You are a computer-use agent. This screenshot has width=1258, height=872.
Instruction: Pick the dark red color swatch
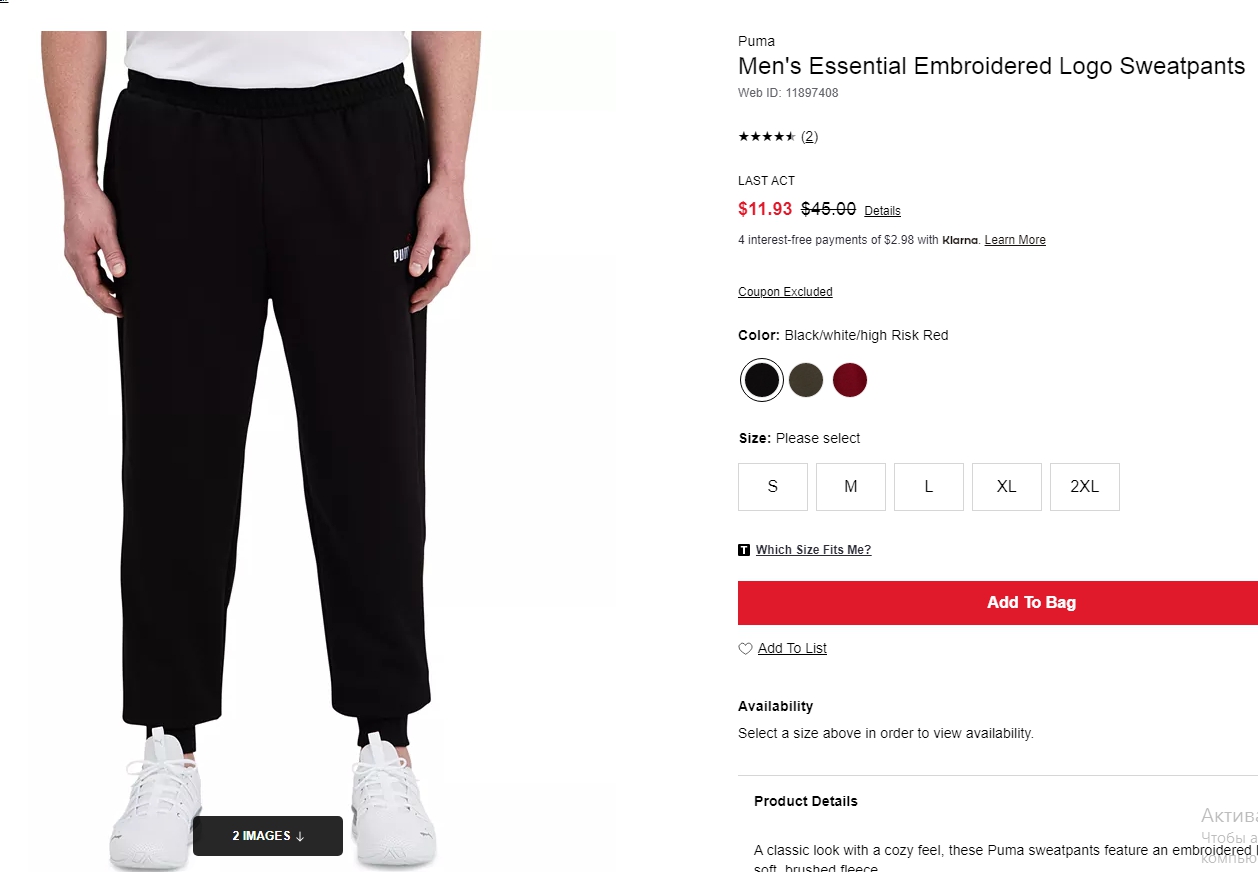click(850, 380)
